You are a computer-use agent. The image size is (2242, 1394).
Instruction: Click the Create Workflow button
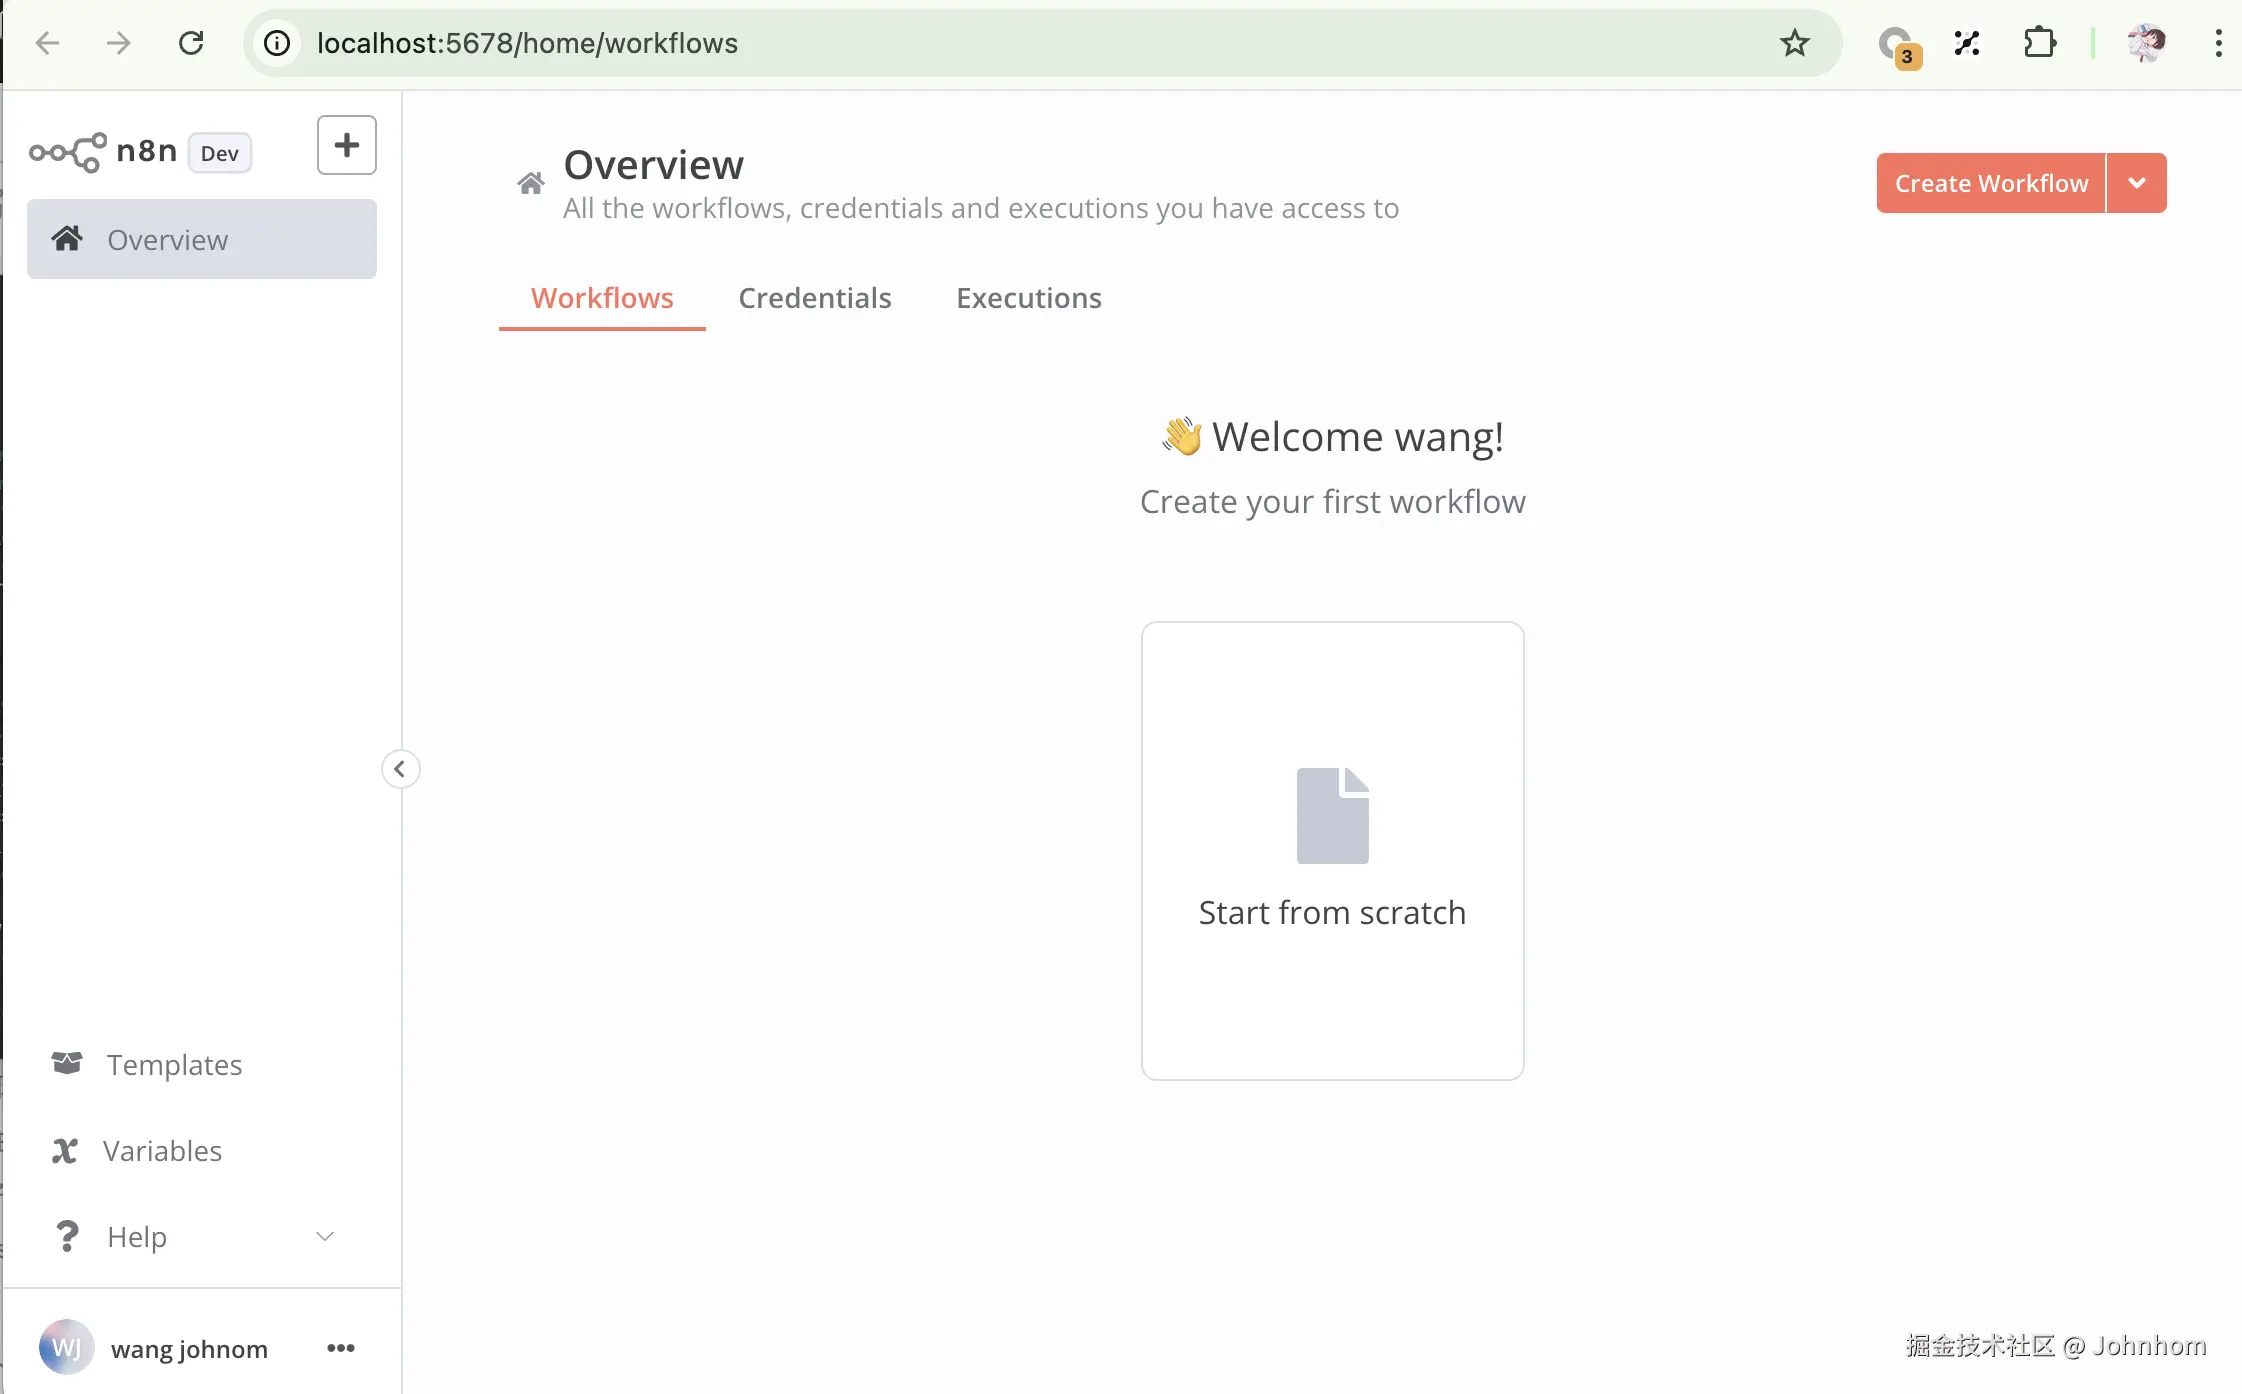click(1990, 183)
